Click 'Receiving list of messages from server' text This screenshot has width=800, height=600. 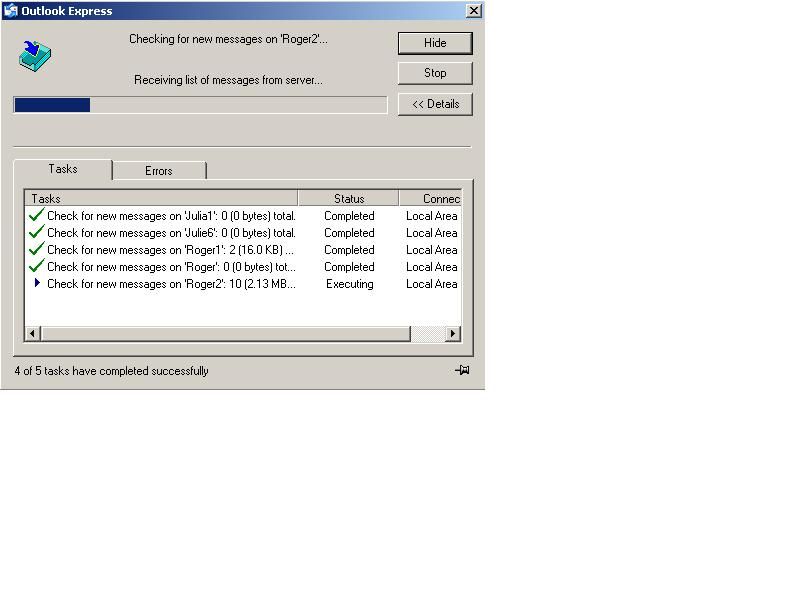(x=228, y=80)
